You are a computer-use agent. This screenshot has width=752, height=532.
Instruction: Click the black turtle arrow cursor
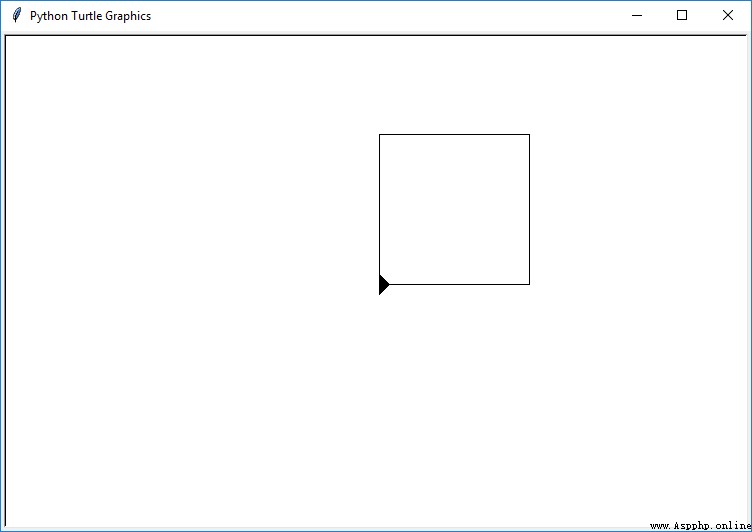click(x=384, y=284)
